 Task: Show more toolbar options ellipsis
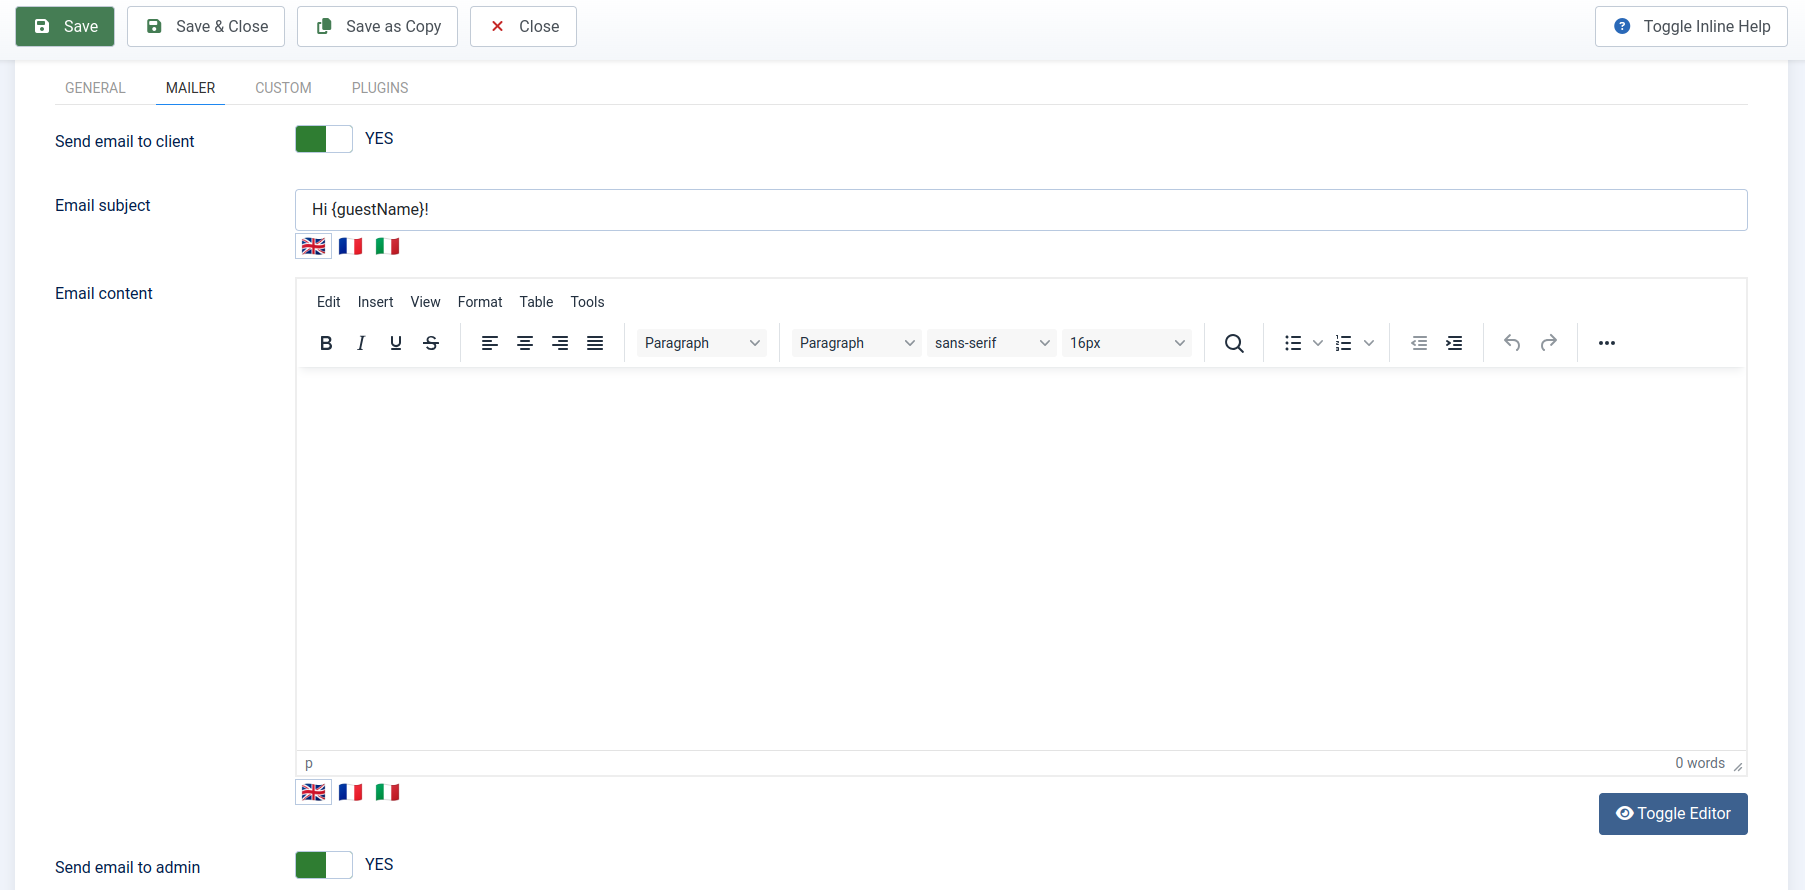click(x=1607, y=343)
